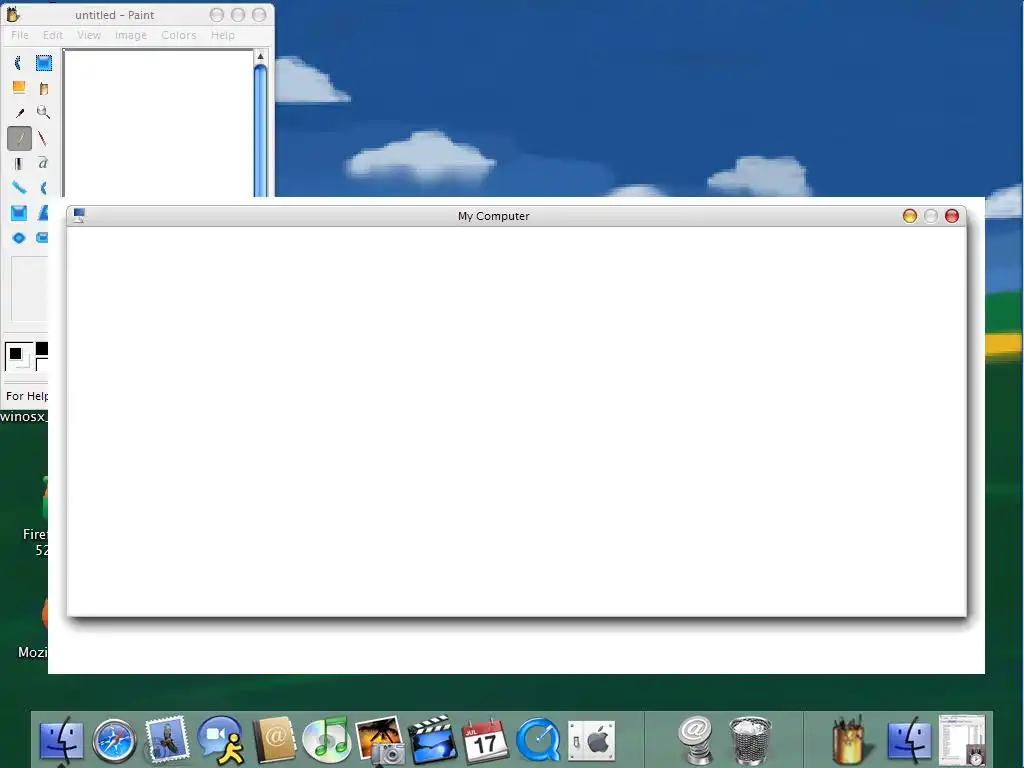Minimize the My Computer window with yellow button

coord(910,216)
